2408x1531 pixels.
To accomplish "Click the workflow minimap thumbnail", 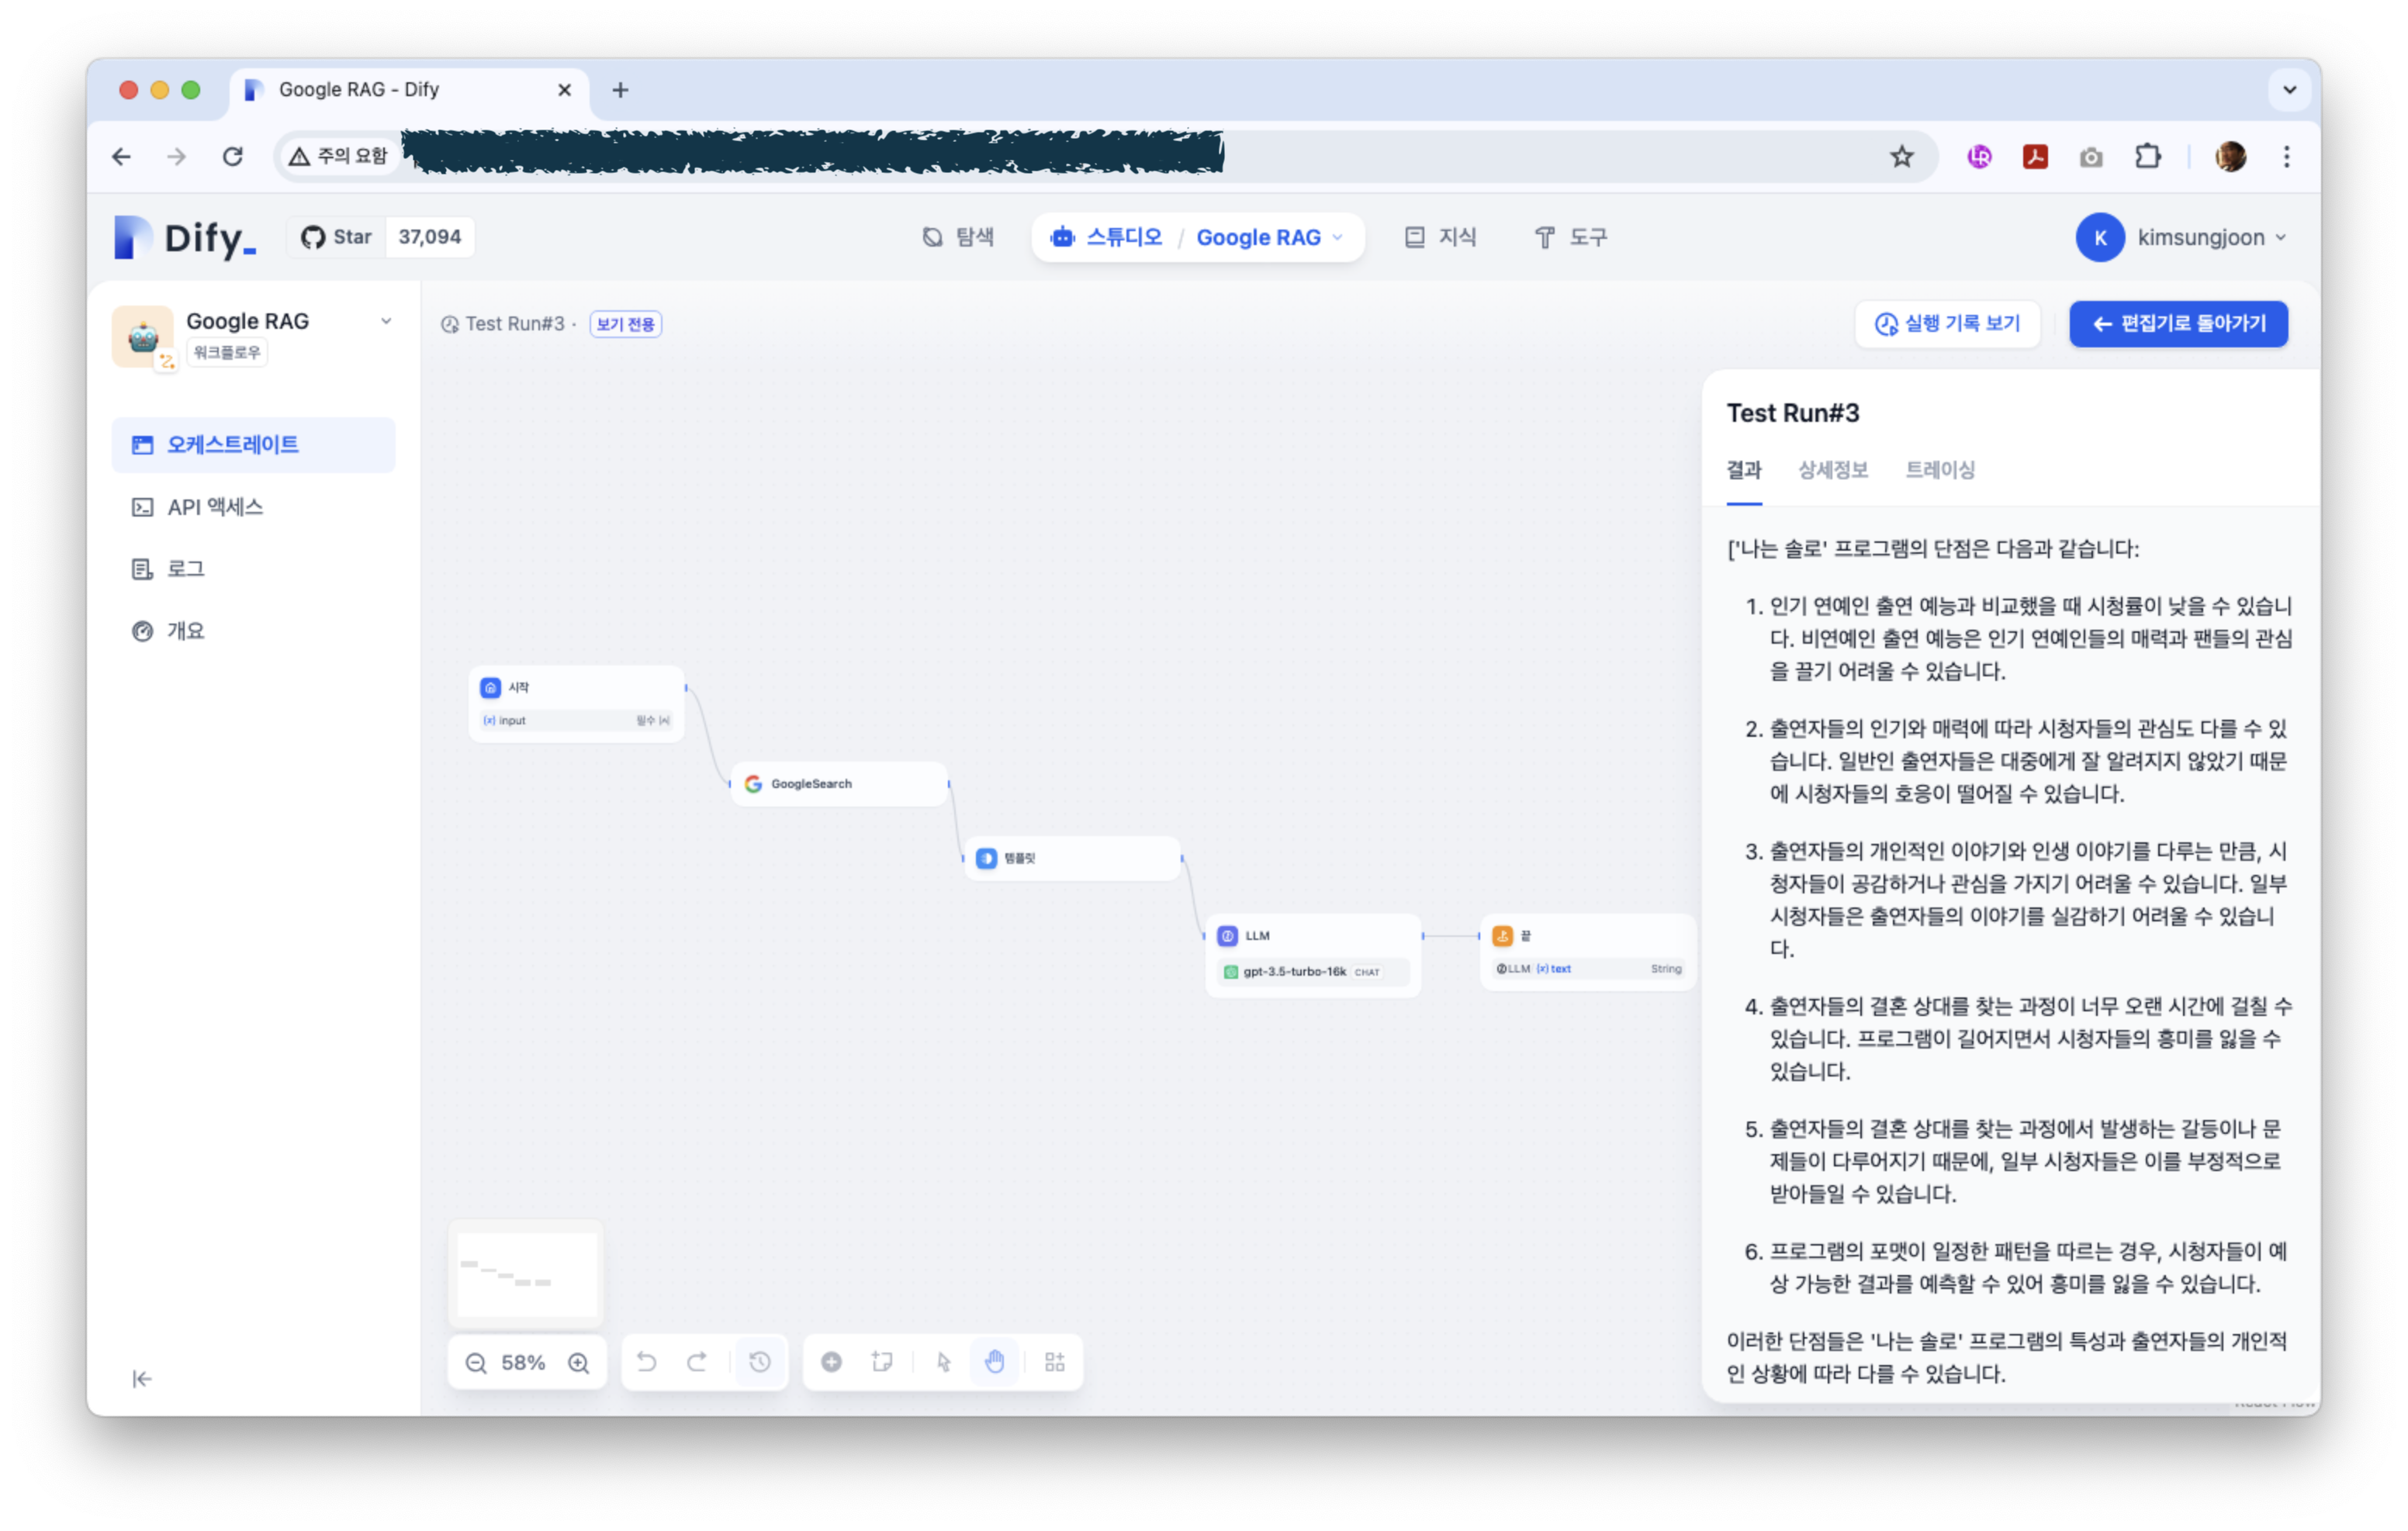I will 526,1274.
